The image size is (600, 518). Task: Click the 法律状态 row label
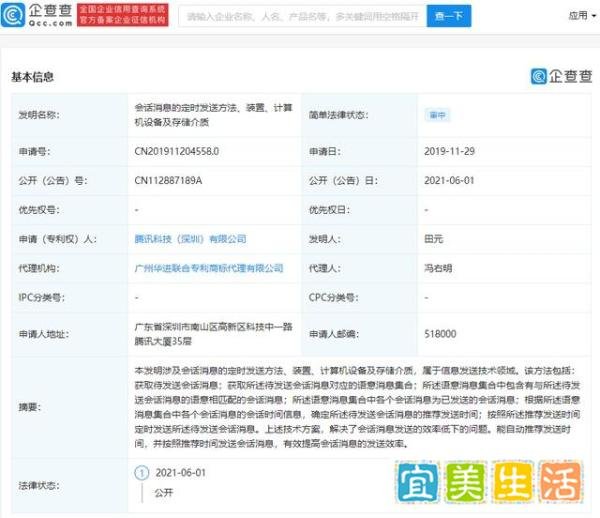tap(39, 485)
